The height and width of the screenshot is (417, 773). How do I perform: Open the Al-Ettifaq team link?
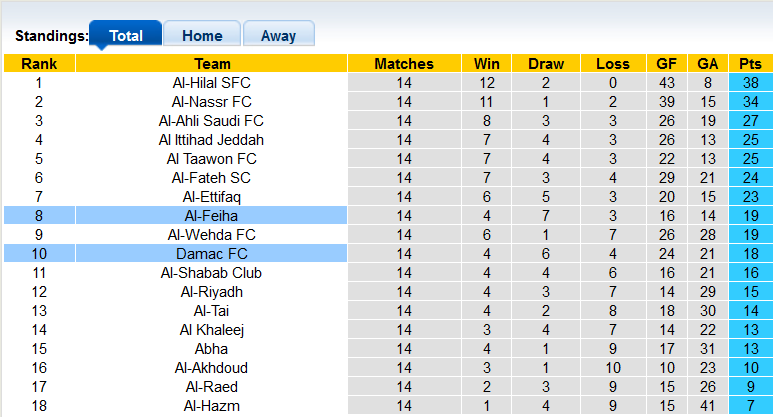pos(211,197)
